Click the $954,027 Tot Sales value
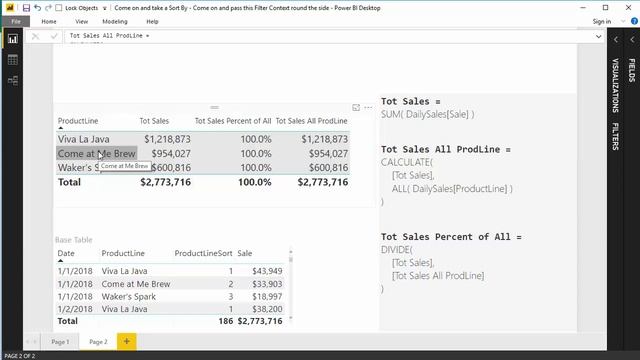The width and height of the screenshot is (640, 360). click(x=171, y=153)
